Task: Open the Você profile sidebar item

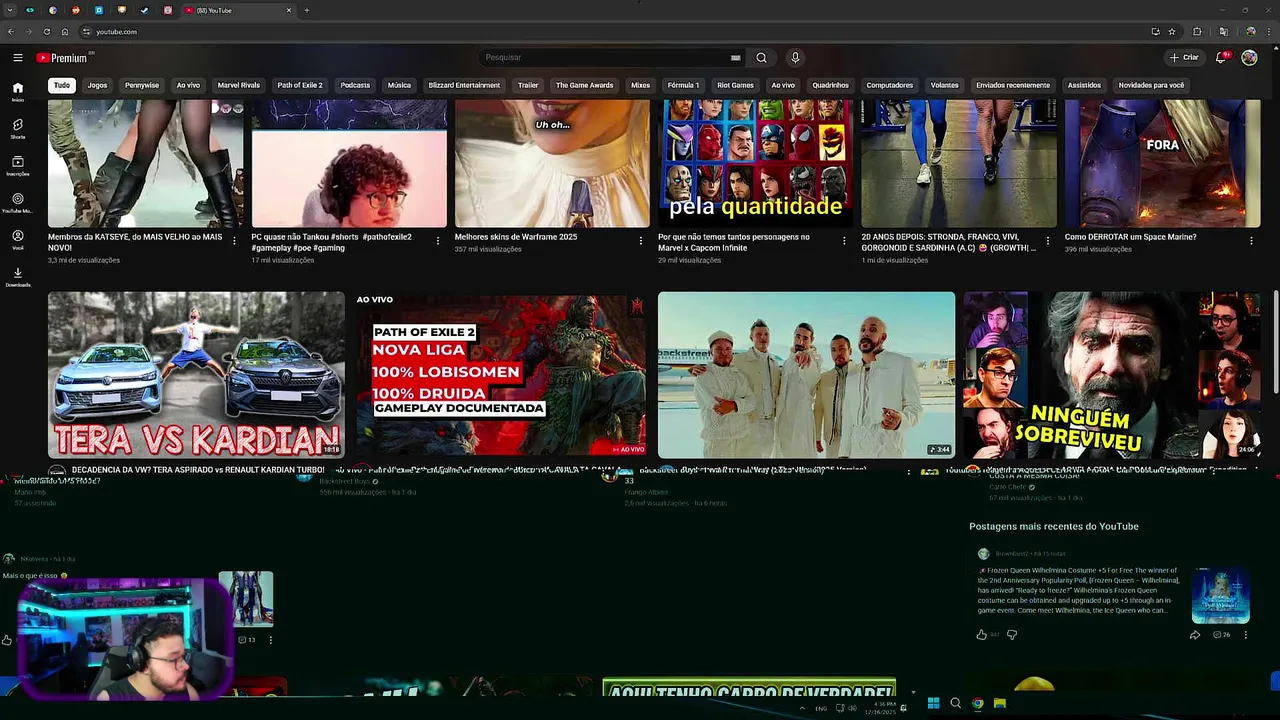Action: click(18, 239)
